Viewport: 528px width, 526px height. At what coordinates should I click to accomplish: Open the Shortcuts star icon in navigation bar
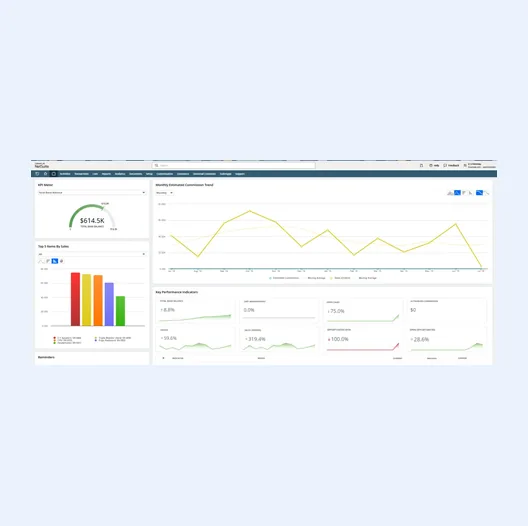click(45, 174)
